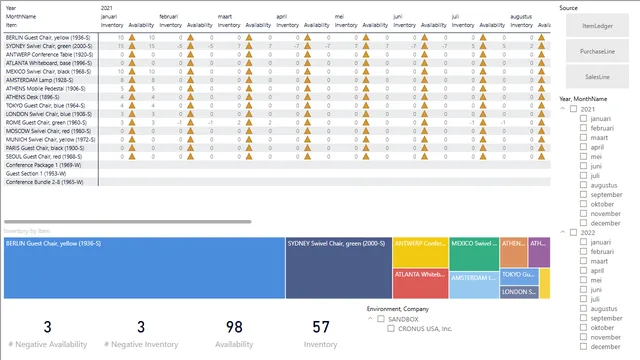The height and width of the screenshot is (360, 640).
Task: Click warning triangle for ROME juli
Action: tap(483, 122)
